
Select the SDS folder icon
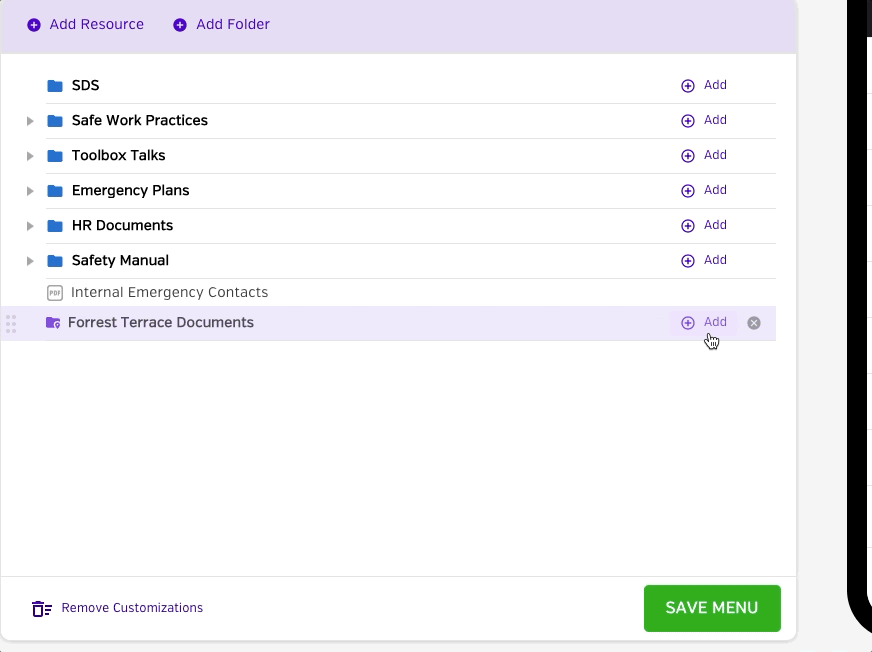(55, 86)
